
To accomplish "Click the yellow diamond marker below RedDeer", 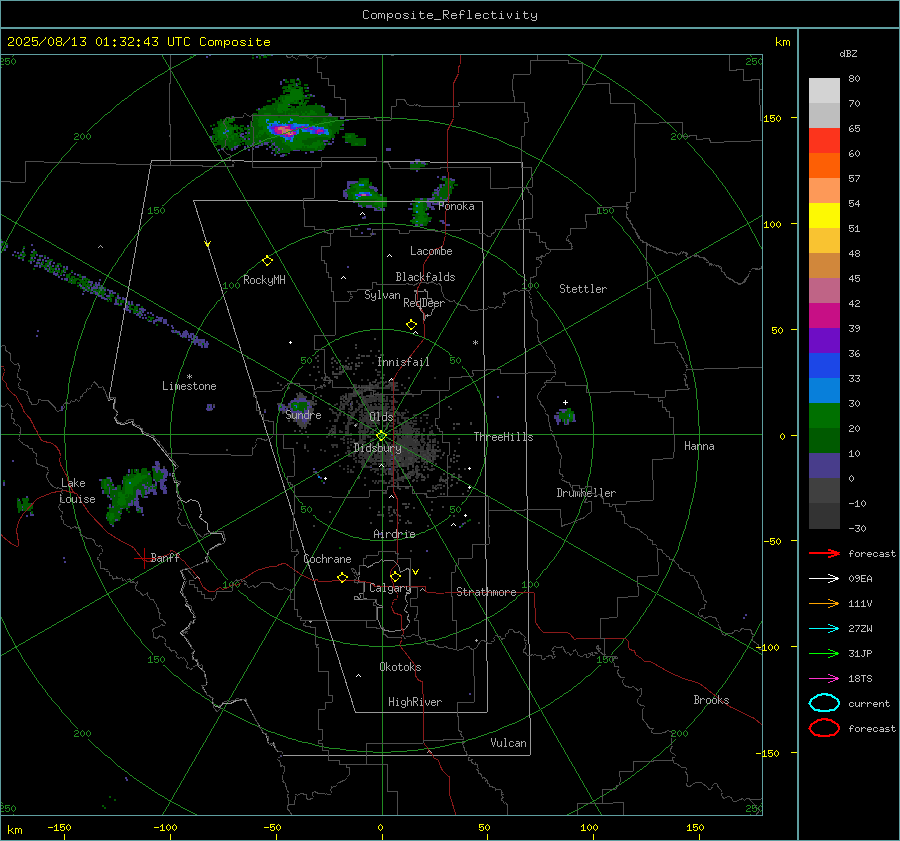I will tap(411, 325).
